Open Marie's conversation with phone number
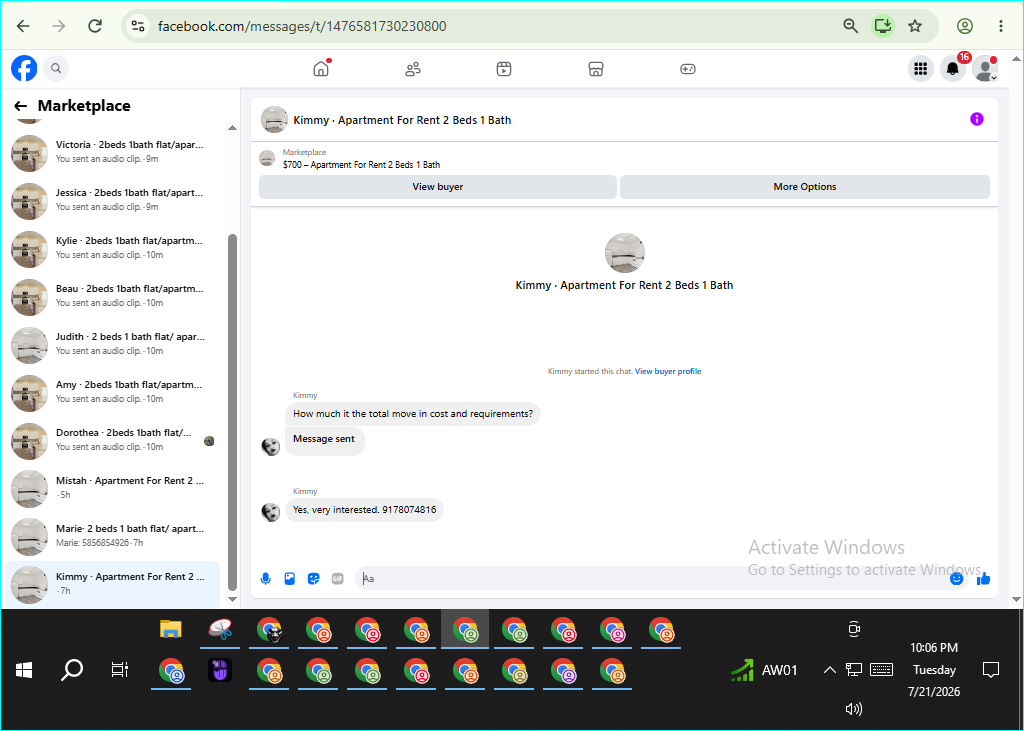Viewport: 1024px width, 731px height. pos(112,536)
